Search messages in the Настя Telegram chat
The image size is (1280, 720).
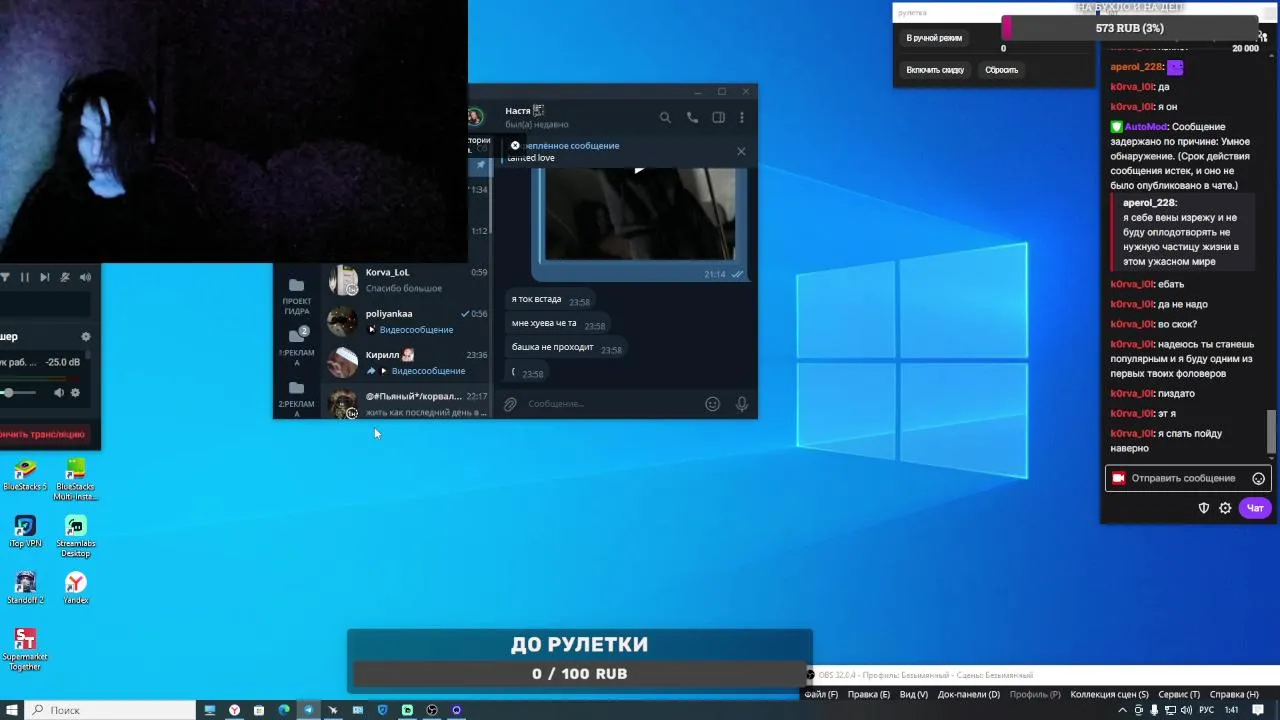(x=665, y=117)
